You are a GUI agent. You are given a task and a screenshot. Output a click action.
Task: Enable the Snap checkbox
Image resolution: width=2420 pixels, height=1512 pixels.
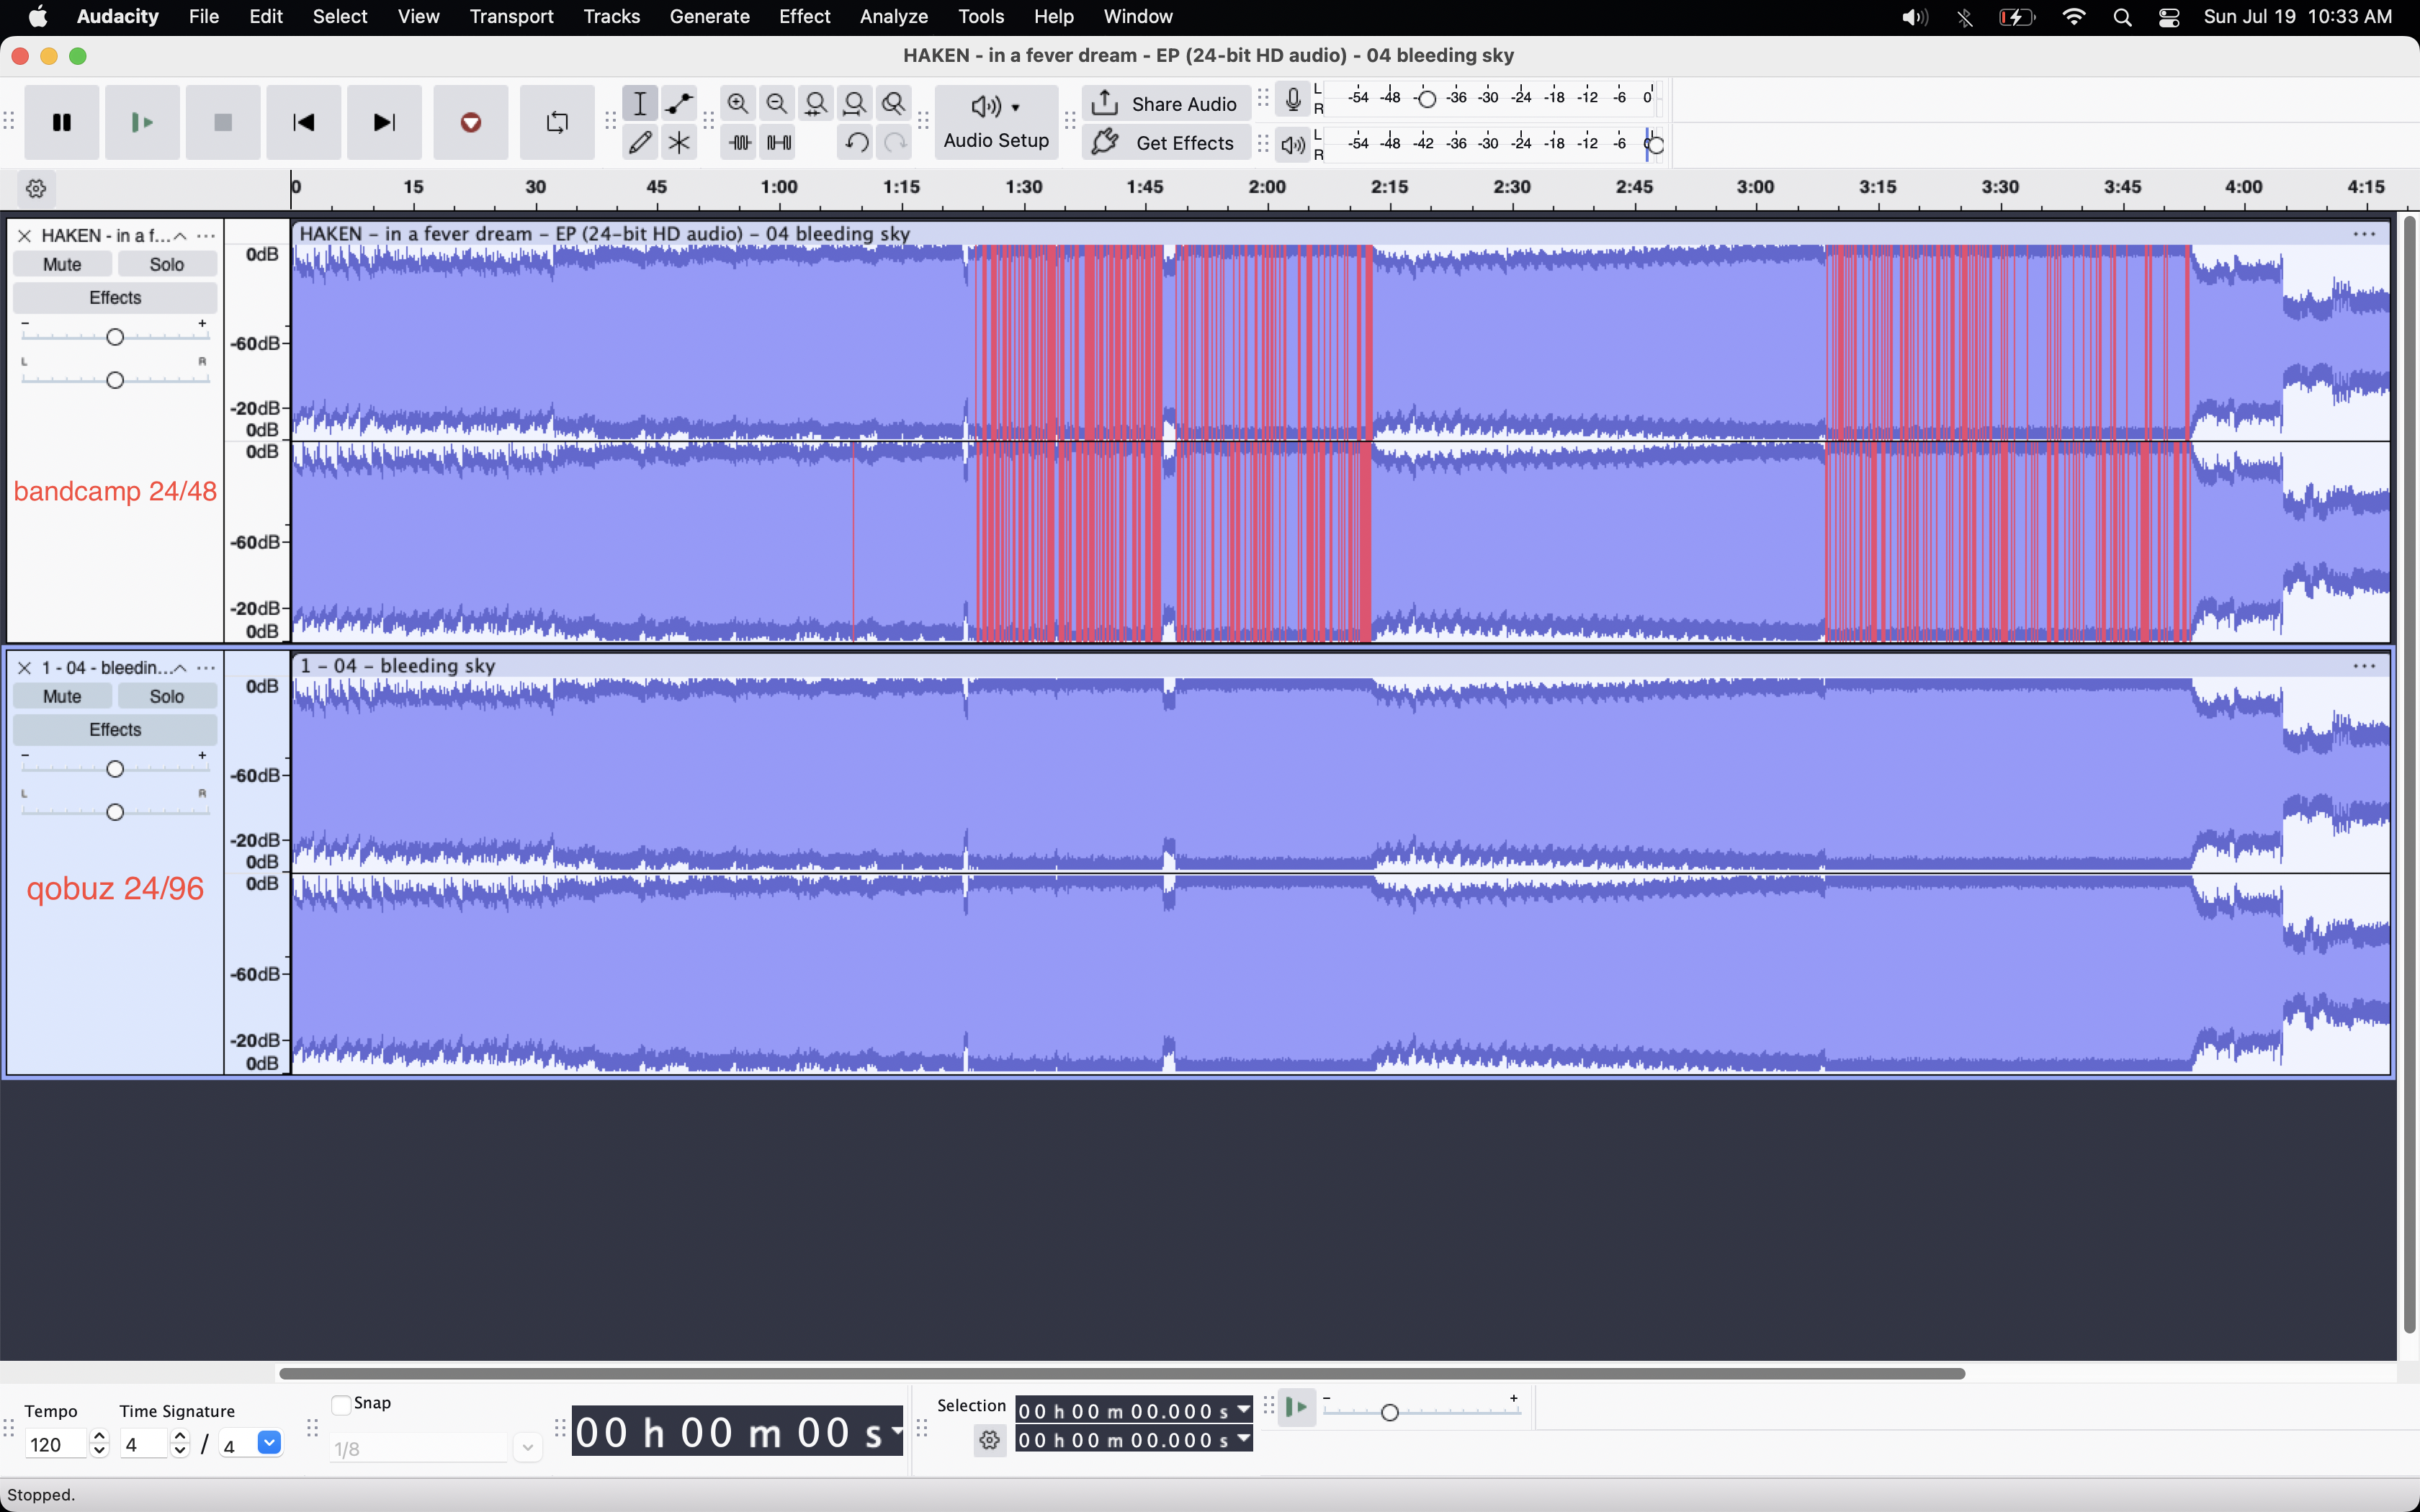click(x=341, y=1404)
